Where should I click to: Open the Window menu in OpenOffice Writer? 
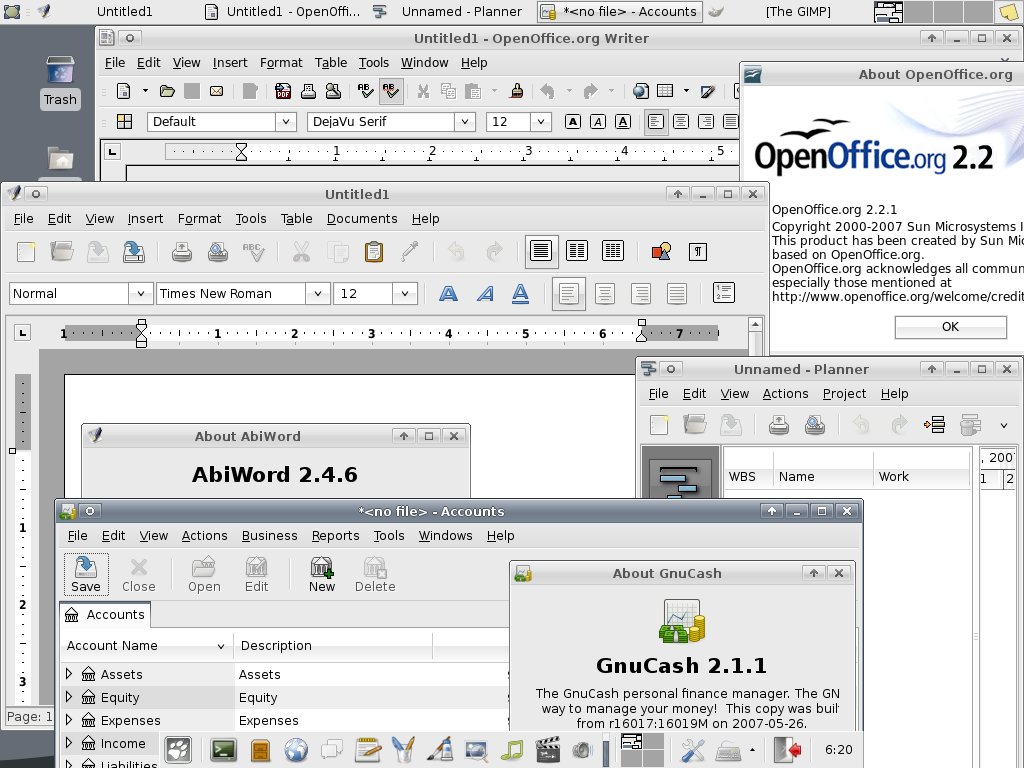(424, 63)
